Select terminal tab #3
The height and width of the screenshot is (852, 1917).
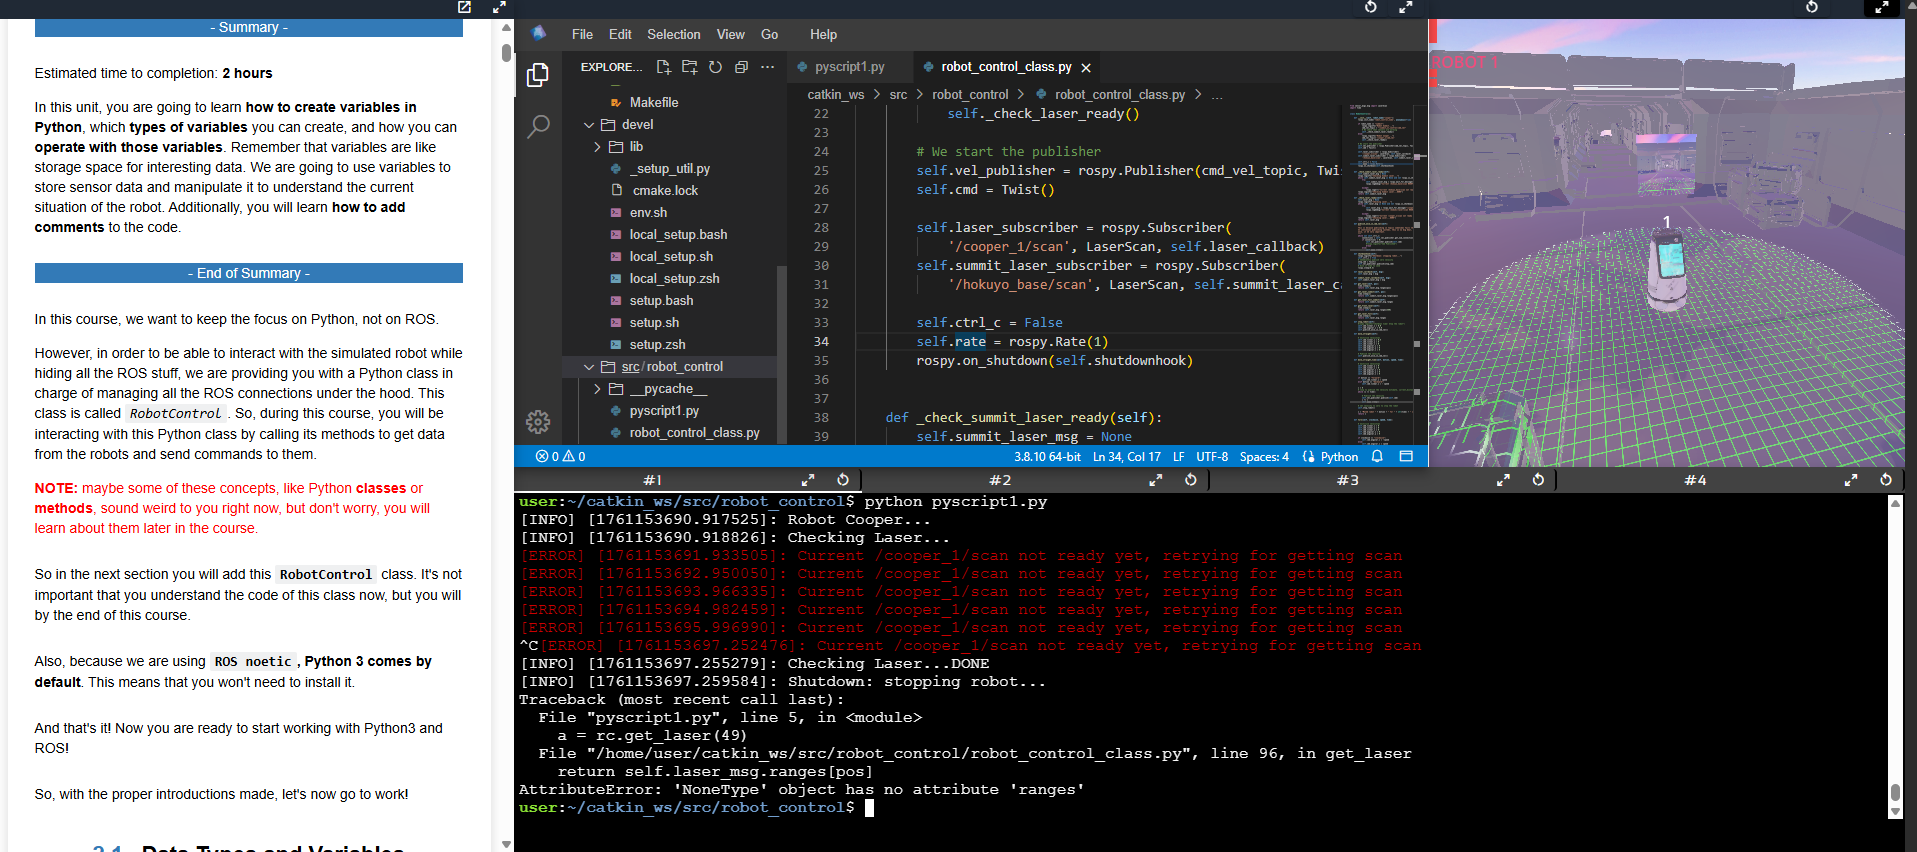click(x=1347, y=480)
